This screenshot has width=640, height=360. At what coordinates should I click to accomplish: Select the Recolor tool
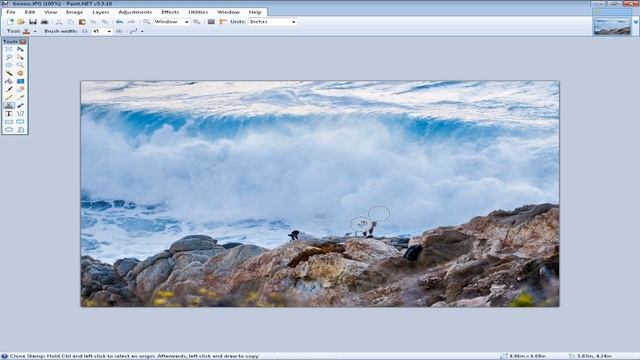point(20,105)
